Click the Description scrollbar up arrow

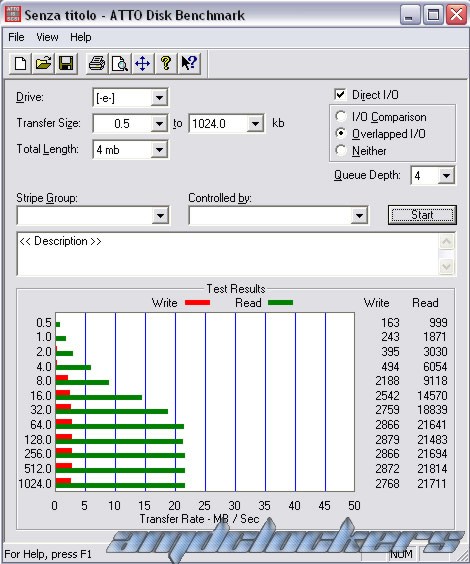(x=447, y=242)
